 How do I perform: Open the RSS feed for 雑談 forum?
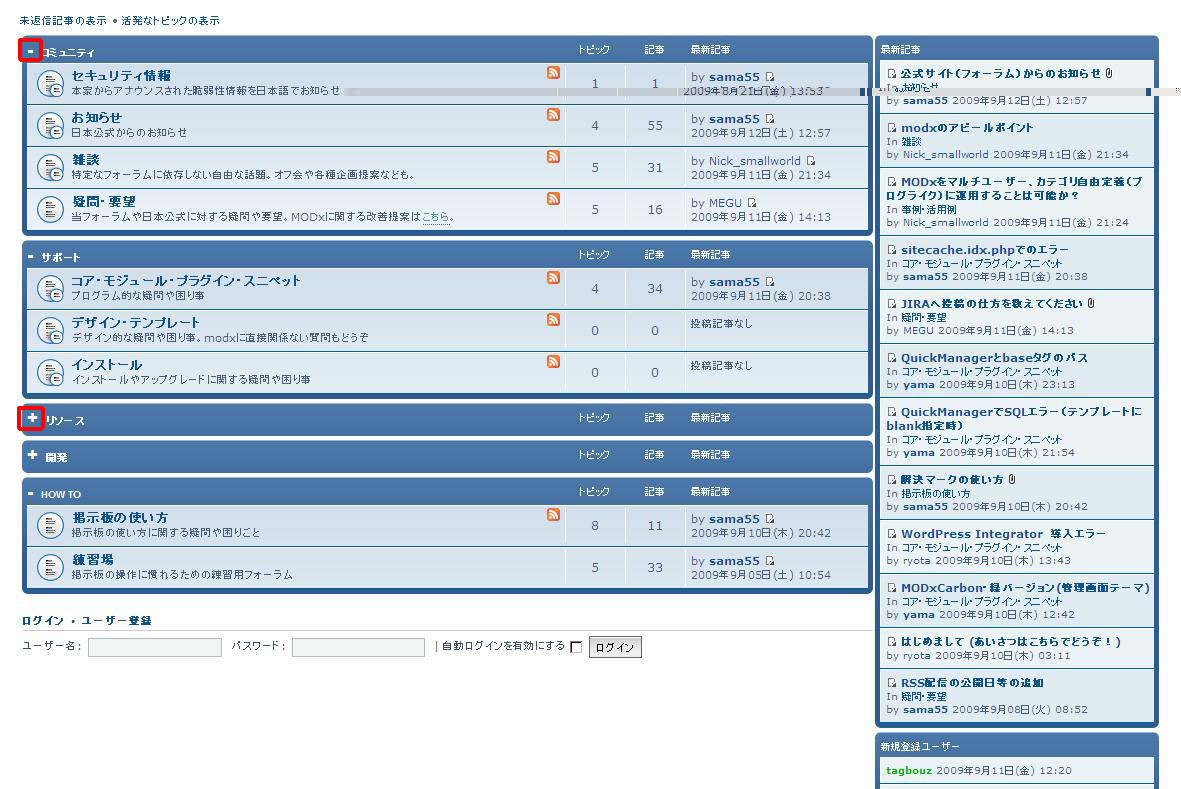coord(553,157)
